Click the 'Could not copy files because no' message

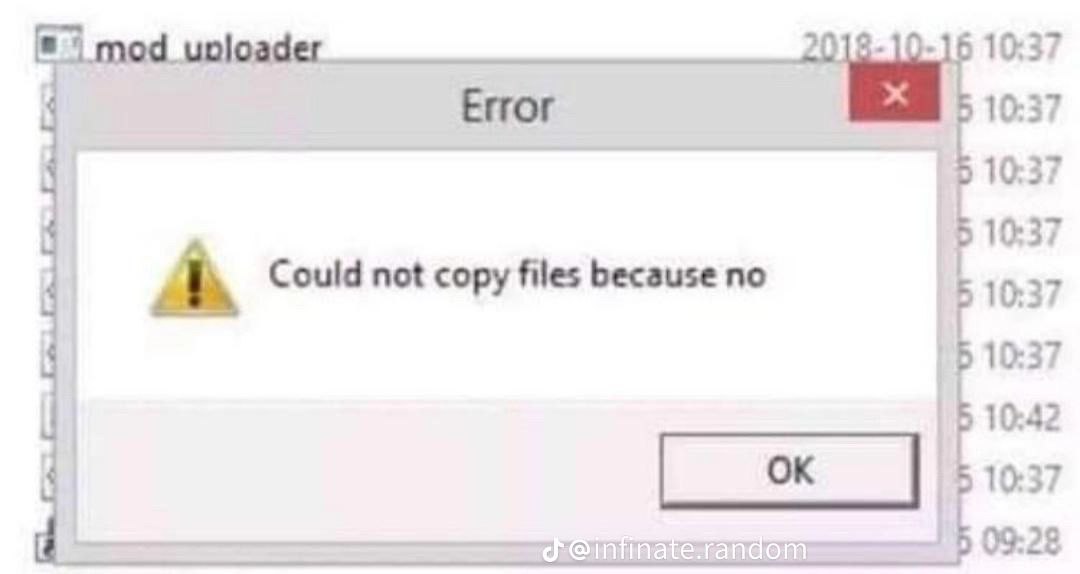coord(517,276)
